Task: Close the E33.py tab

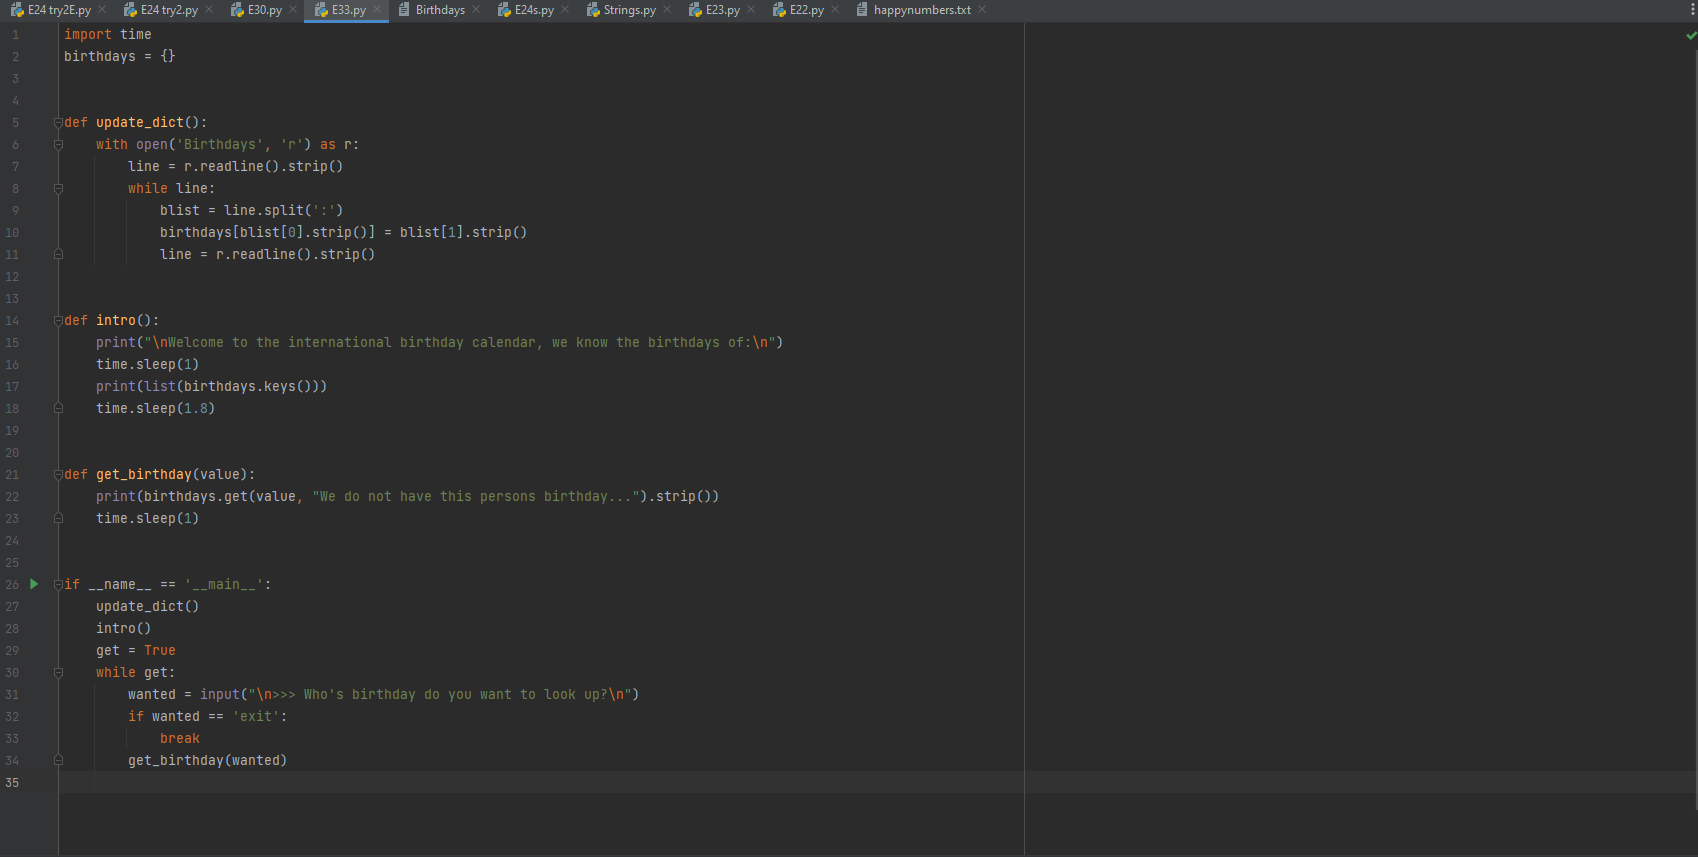Action: (x=377, y=10)
